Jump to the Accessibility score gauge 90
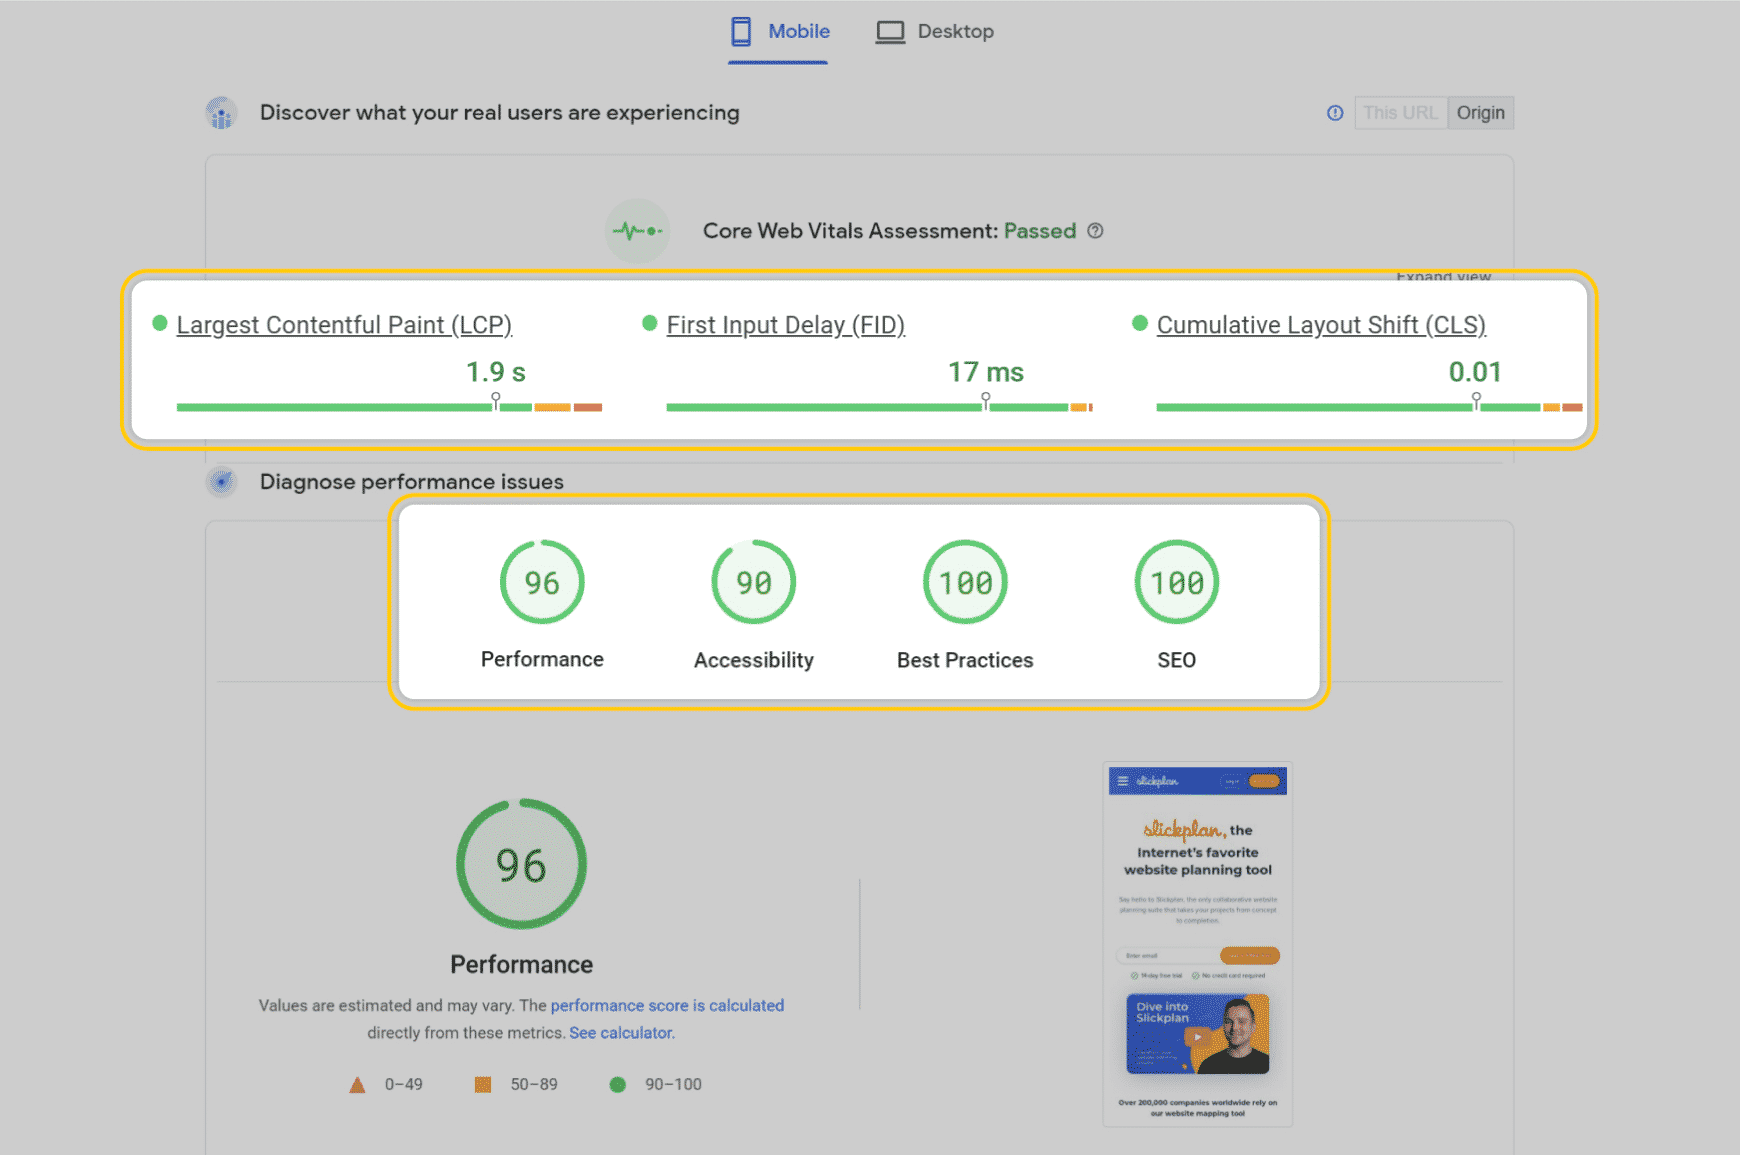Viewport: 1740px width, 1155px height. coord(753,583)
